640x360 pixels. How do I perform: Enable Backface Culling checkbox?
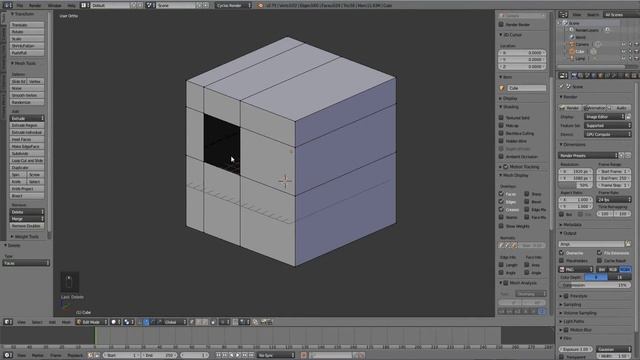501,133
